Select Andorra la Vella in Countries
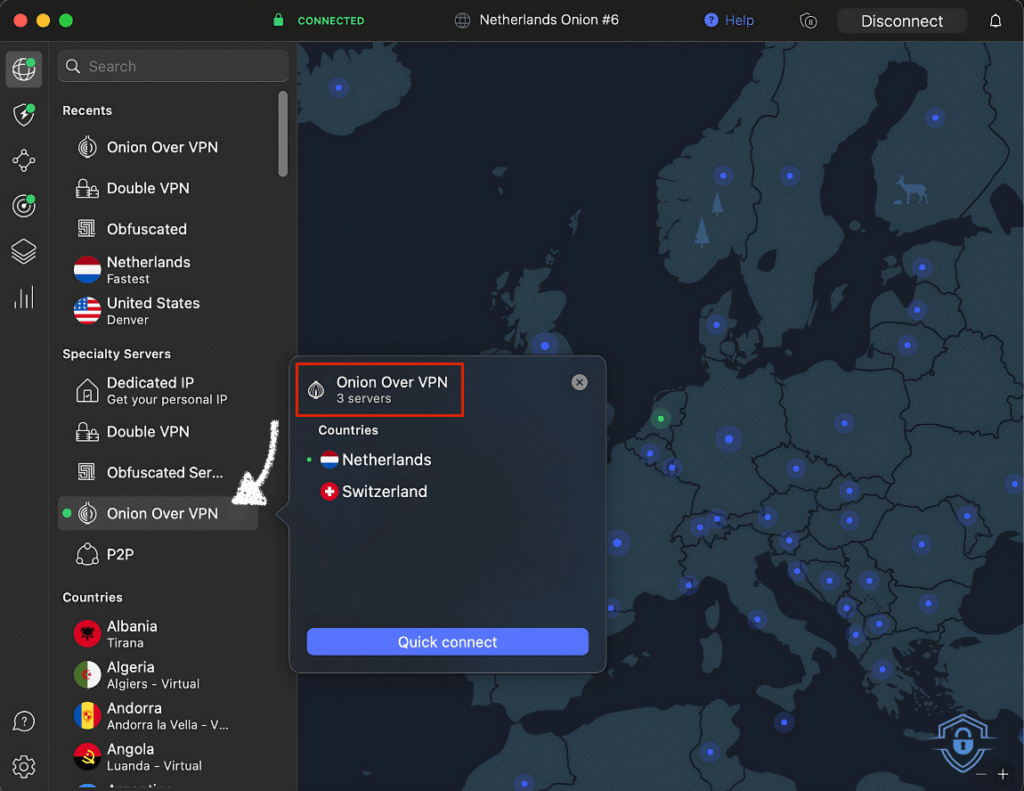The width and height of the screenshot is (1024, 791). coord(158,716)
